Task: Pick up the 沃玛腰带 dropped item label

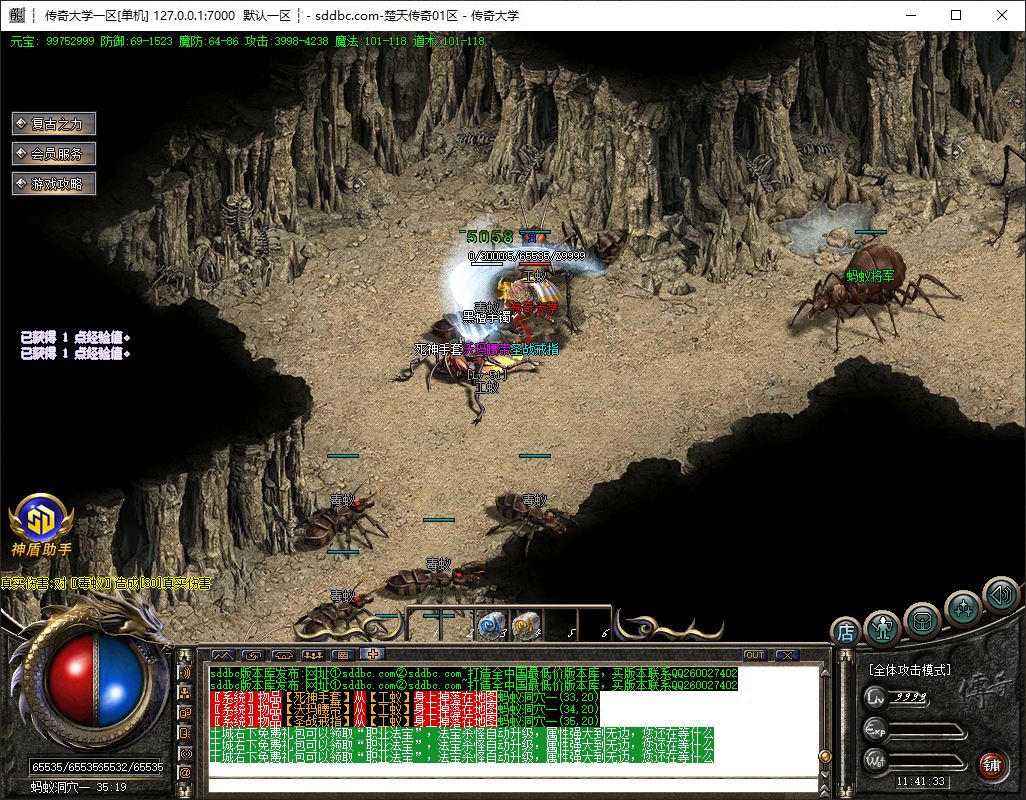Action: tap(487, 349)
